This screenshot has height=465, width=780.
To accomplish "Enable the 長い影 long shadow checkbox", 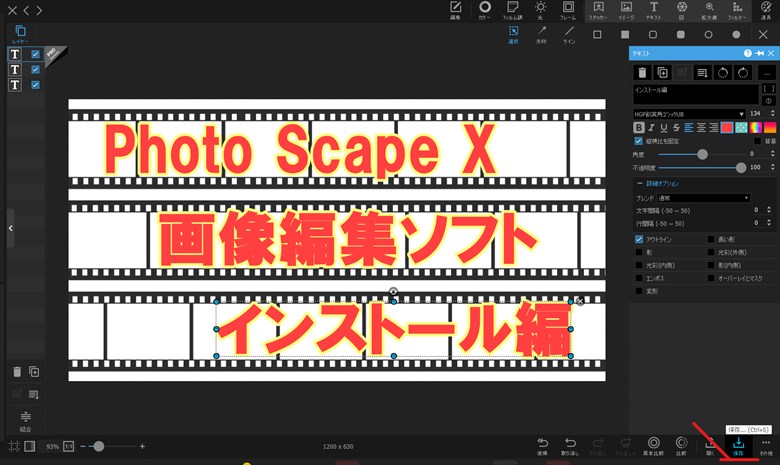I will pos(711,239).
